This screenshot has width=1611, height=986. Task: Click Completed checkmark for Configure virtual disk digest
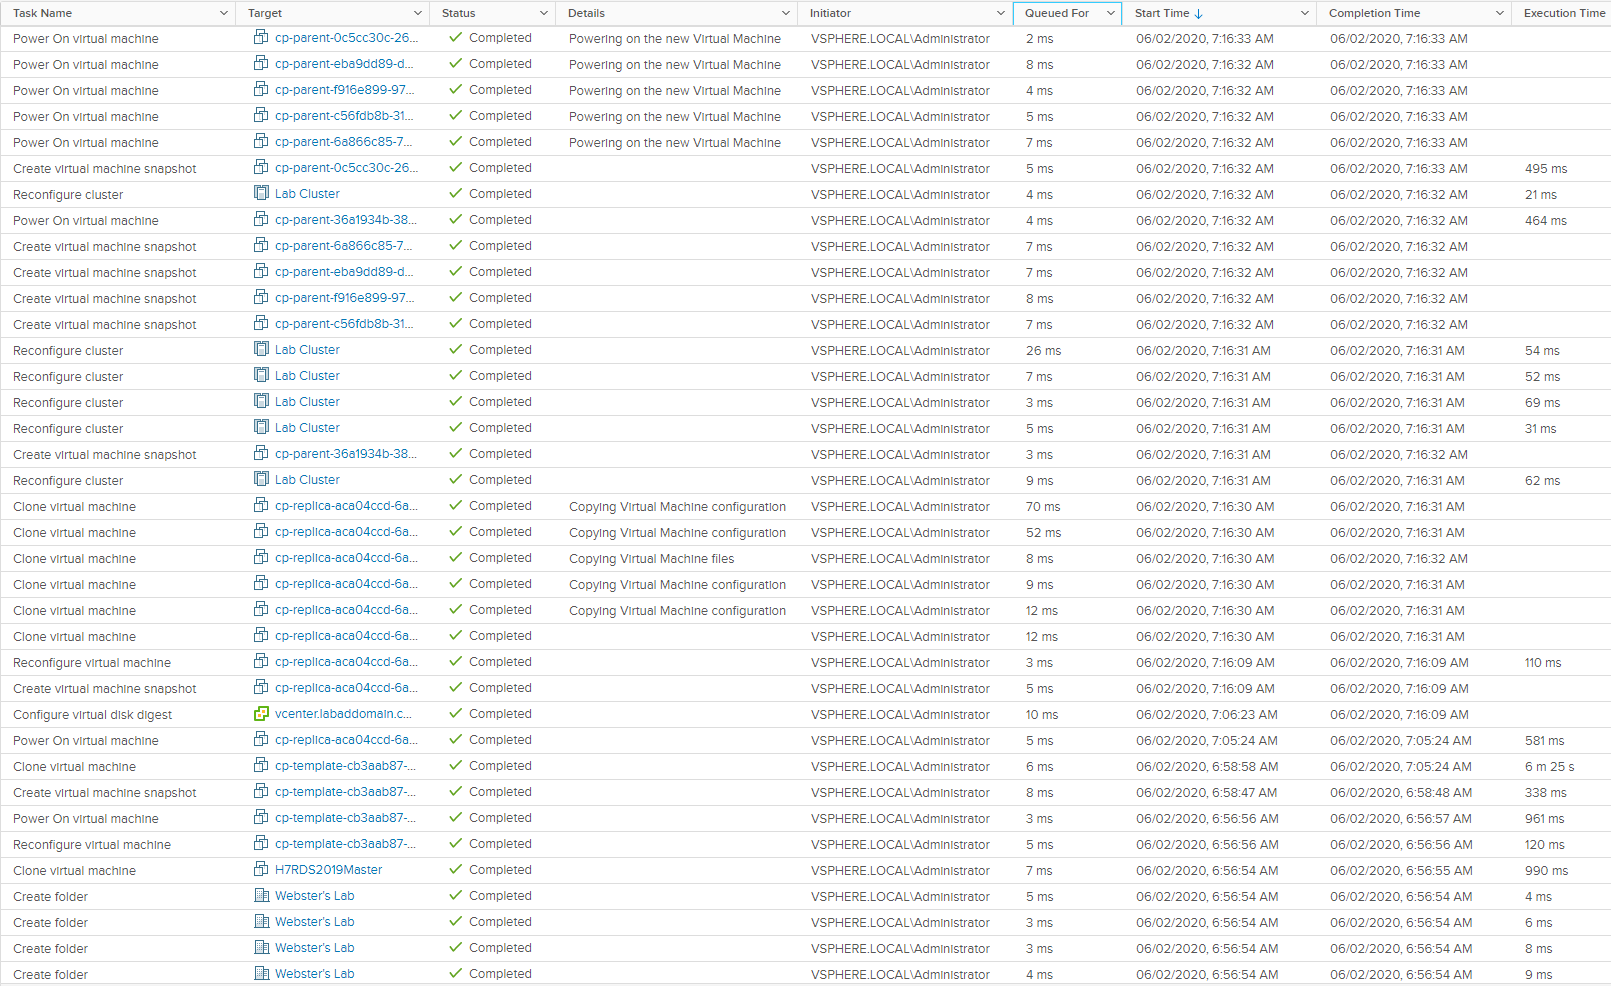(456, 714)
